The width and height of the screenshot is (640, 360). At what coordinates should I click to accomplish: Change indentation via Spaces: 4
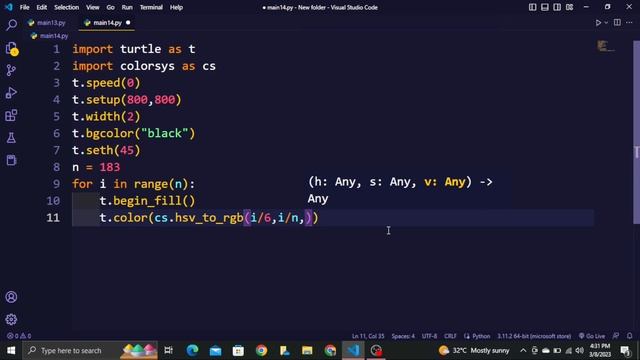403,336
